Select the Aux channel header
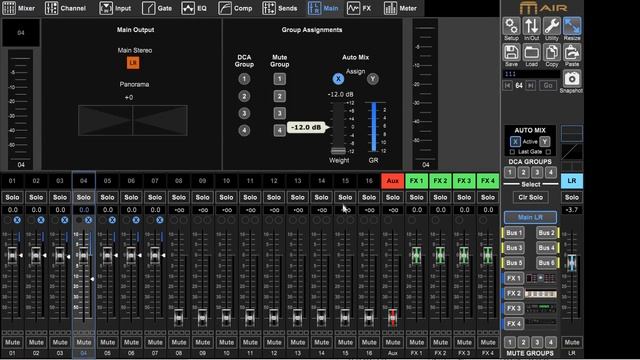 (x=392, y=181)
